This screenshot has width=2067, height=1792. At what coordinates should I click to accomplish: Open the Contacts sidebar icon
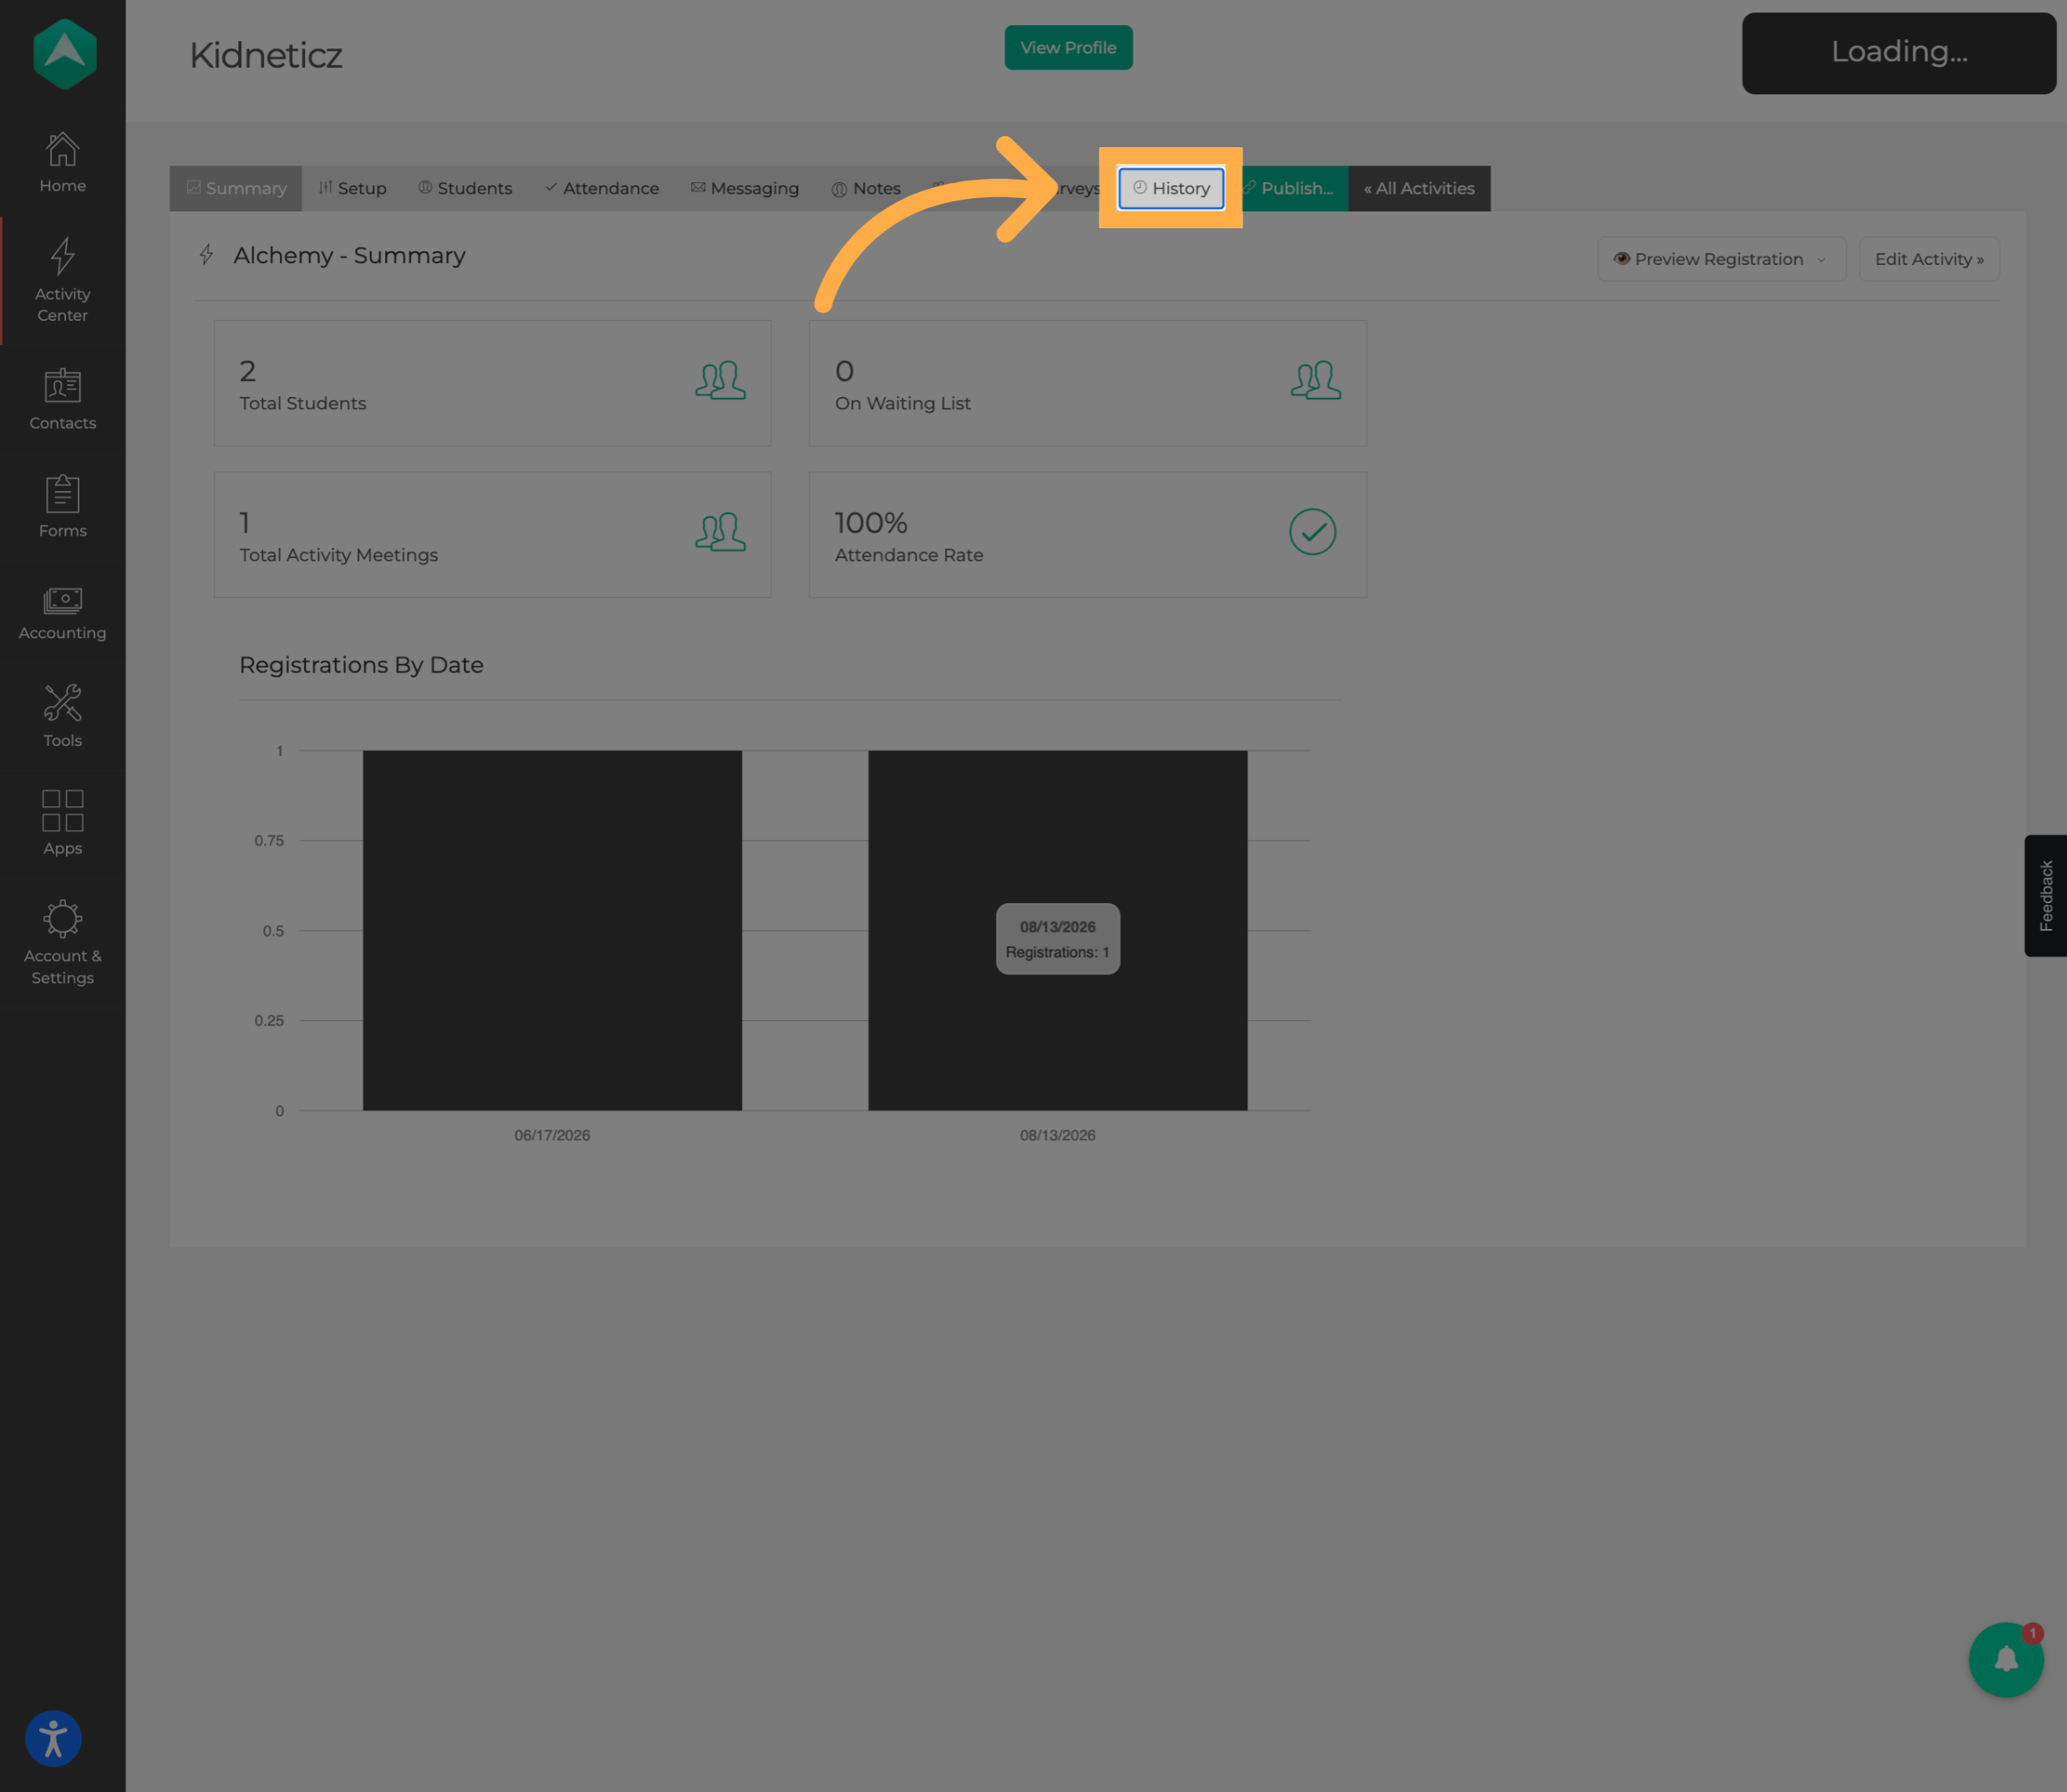62,386
